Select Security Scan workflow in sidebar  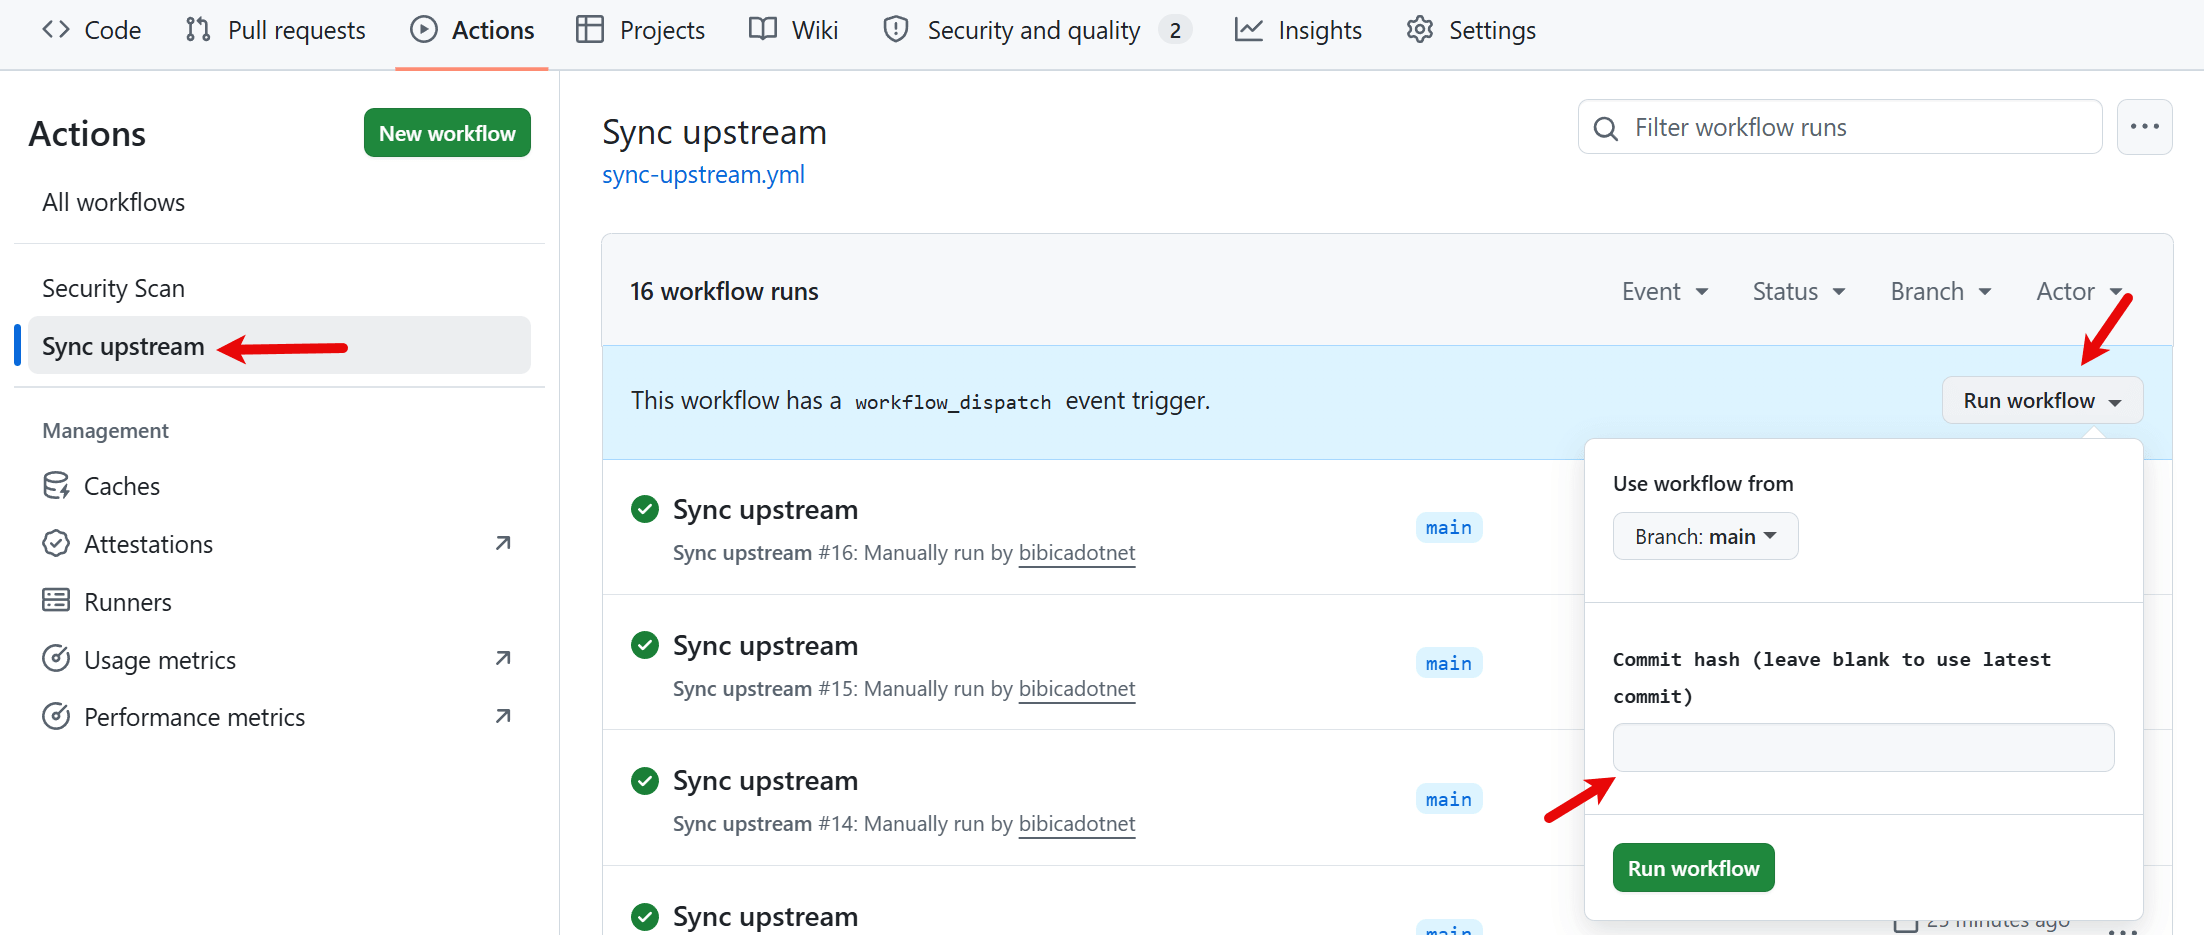113,288
